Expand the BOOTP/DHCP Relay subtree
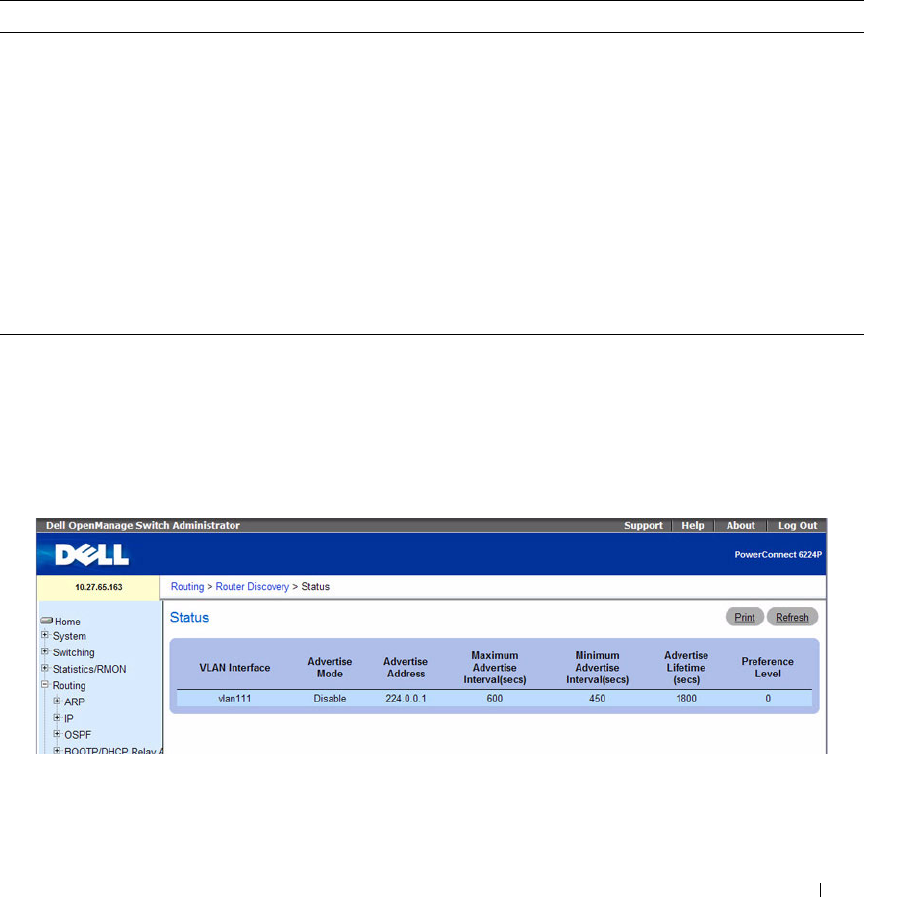The image size is (900, 897). coord(57,750)
